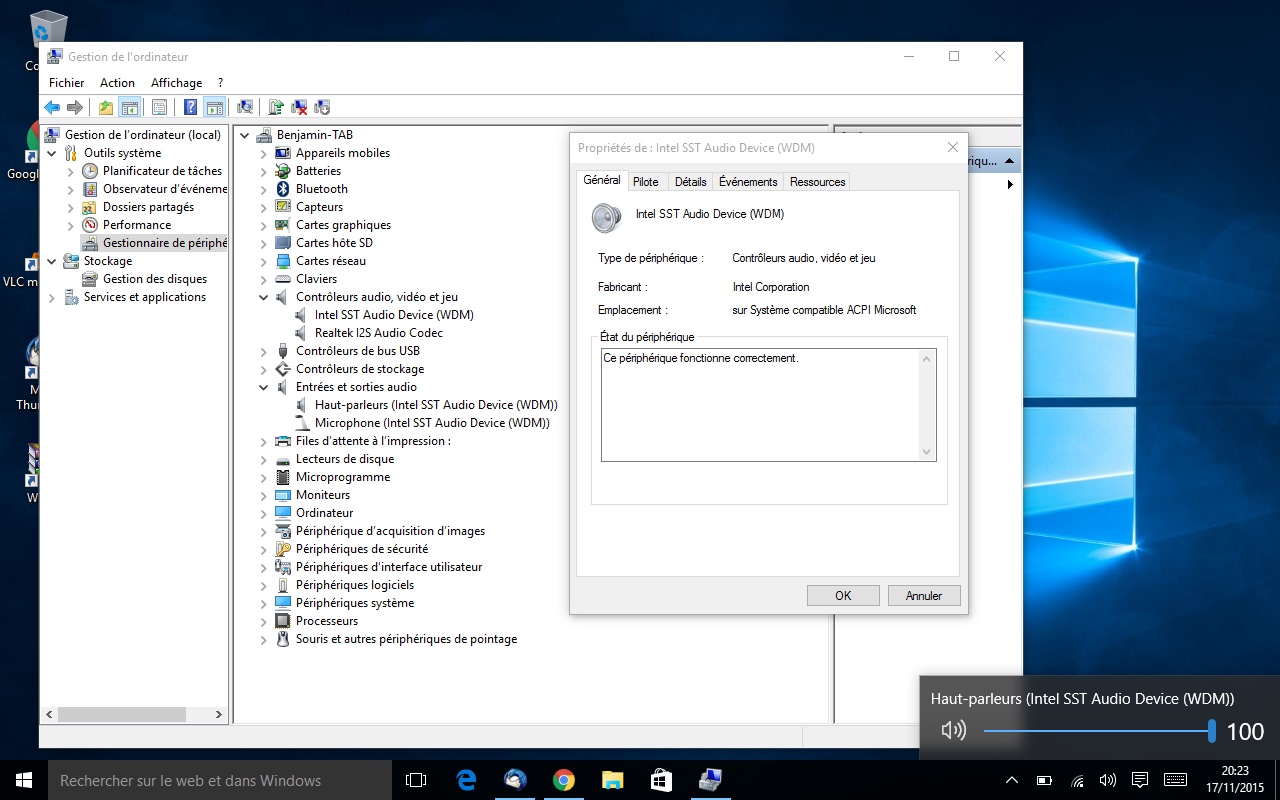Select Gestion des disques in left tree

click(x=154, y=279)
